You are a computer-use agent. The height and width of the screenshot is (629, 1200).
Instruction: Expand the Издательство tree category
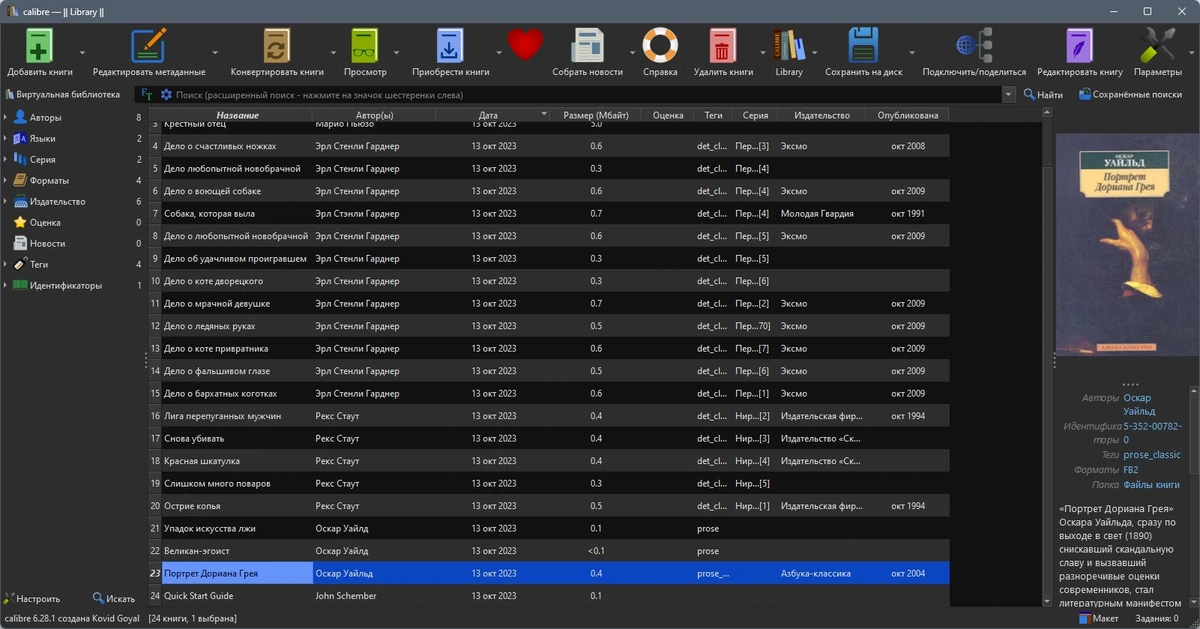coord(5,202)
